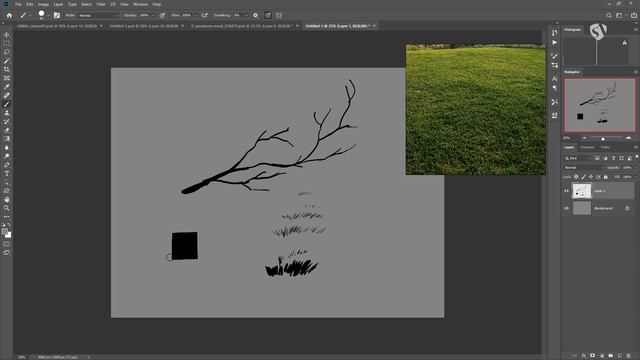Open the Image menu
640x360 pixels.
click(43, 4)
